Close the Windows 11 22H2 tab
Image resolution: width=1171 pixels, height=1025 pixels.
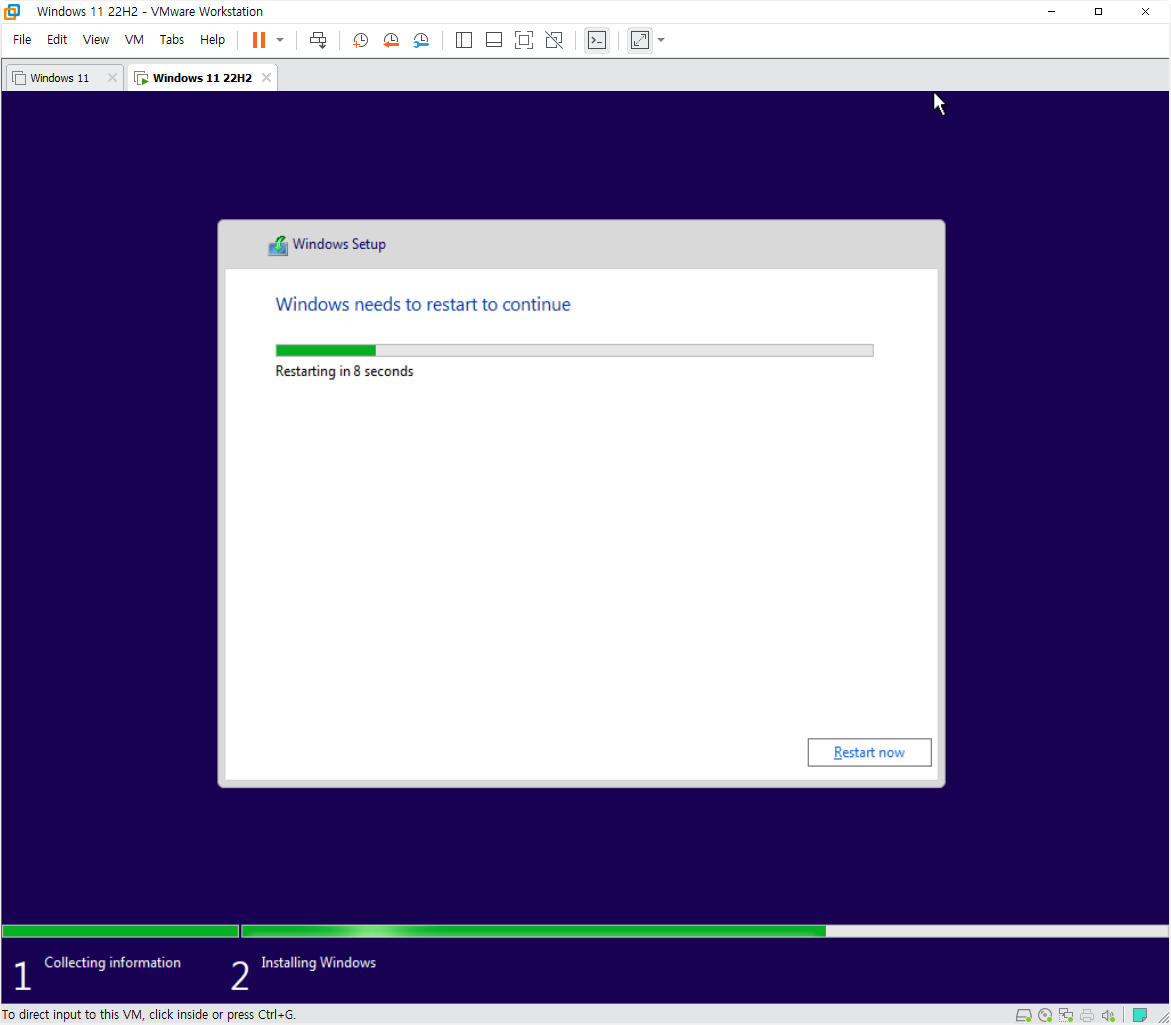[x=267, y=78]
